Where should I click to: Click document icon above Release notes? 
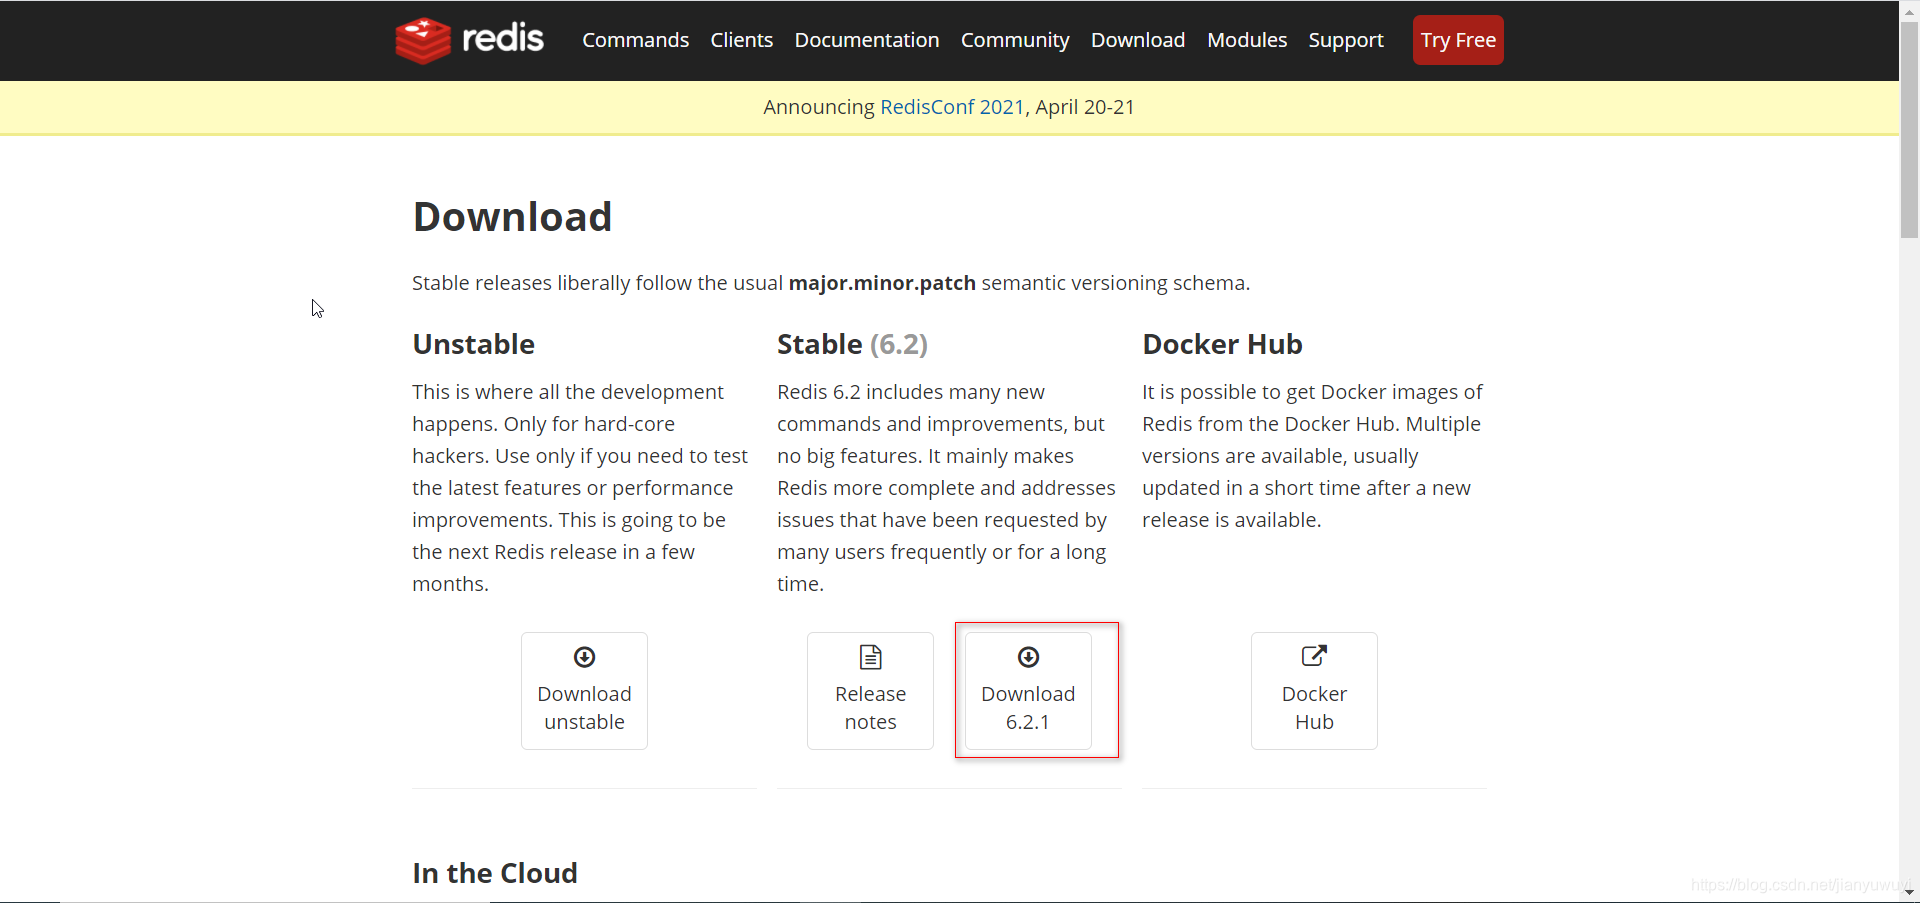click(870, 657)
